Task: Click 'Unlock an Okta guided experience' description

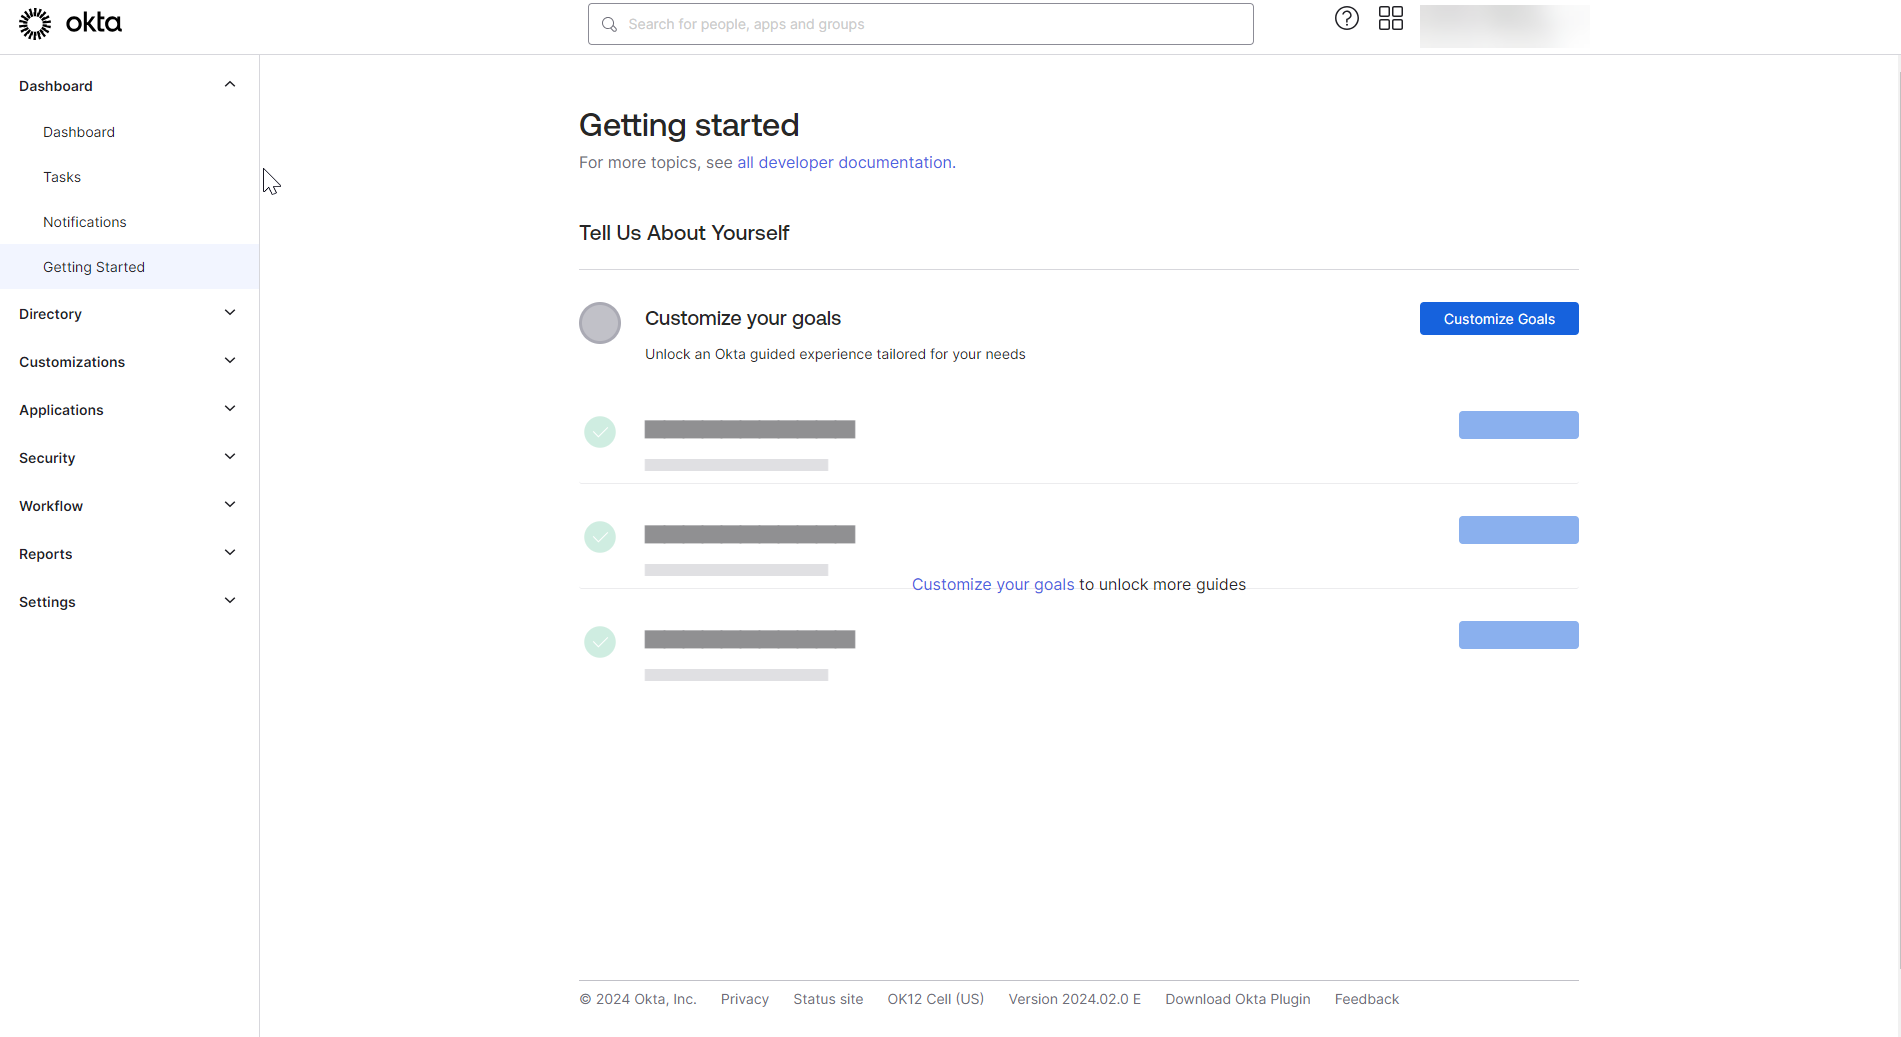Action: (x=835, y=354)
